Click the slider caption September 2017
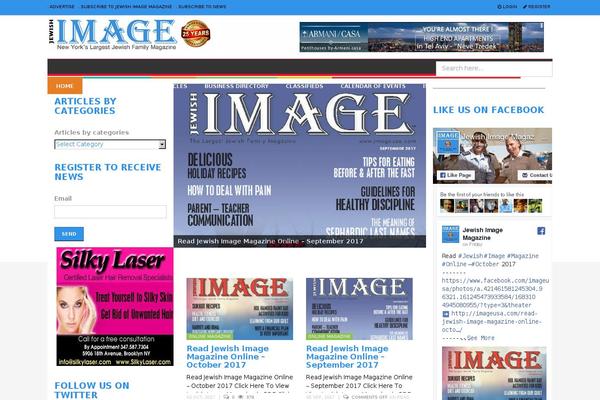 (271, 242)
